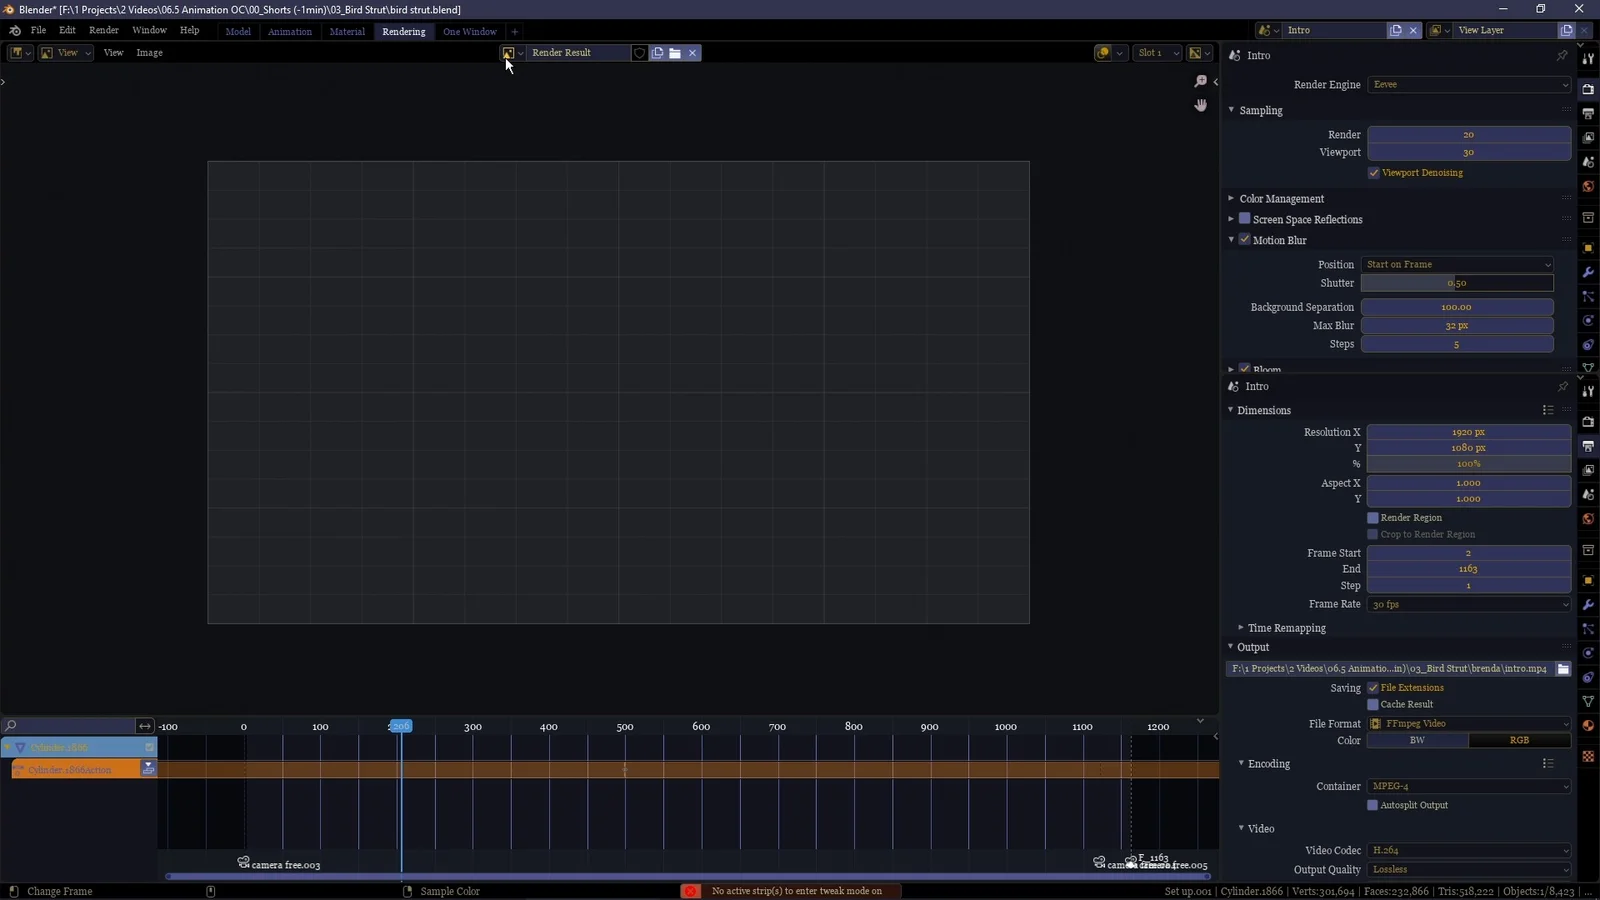
Task: Open the Video Codec dropdown
Action: click(x=1468, y=850)
